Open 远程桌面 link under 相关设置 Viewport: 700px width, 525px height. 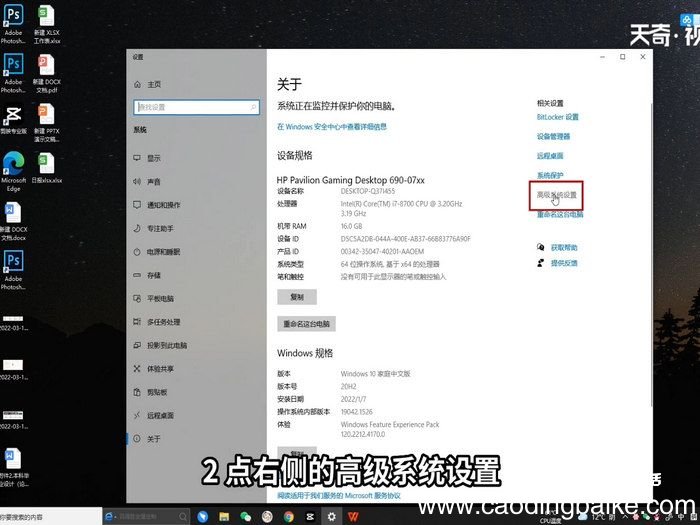point(550,156)
